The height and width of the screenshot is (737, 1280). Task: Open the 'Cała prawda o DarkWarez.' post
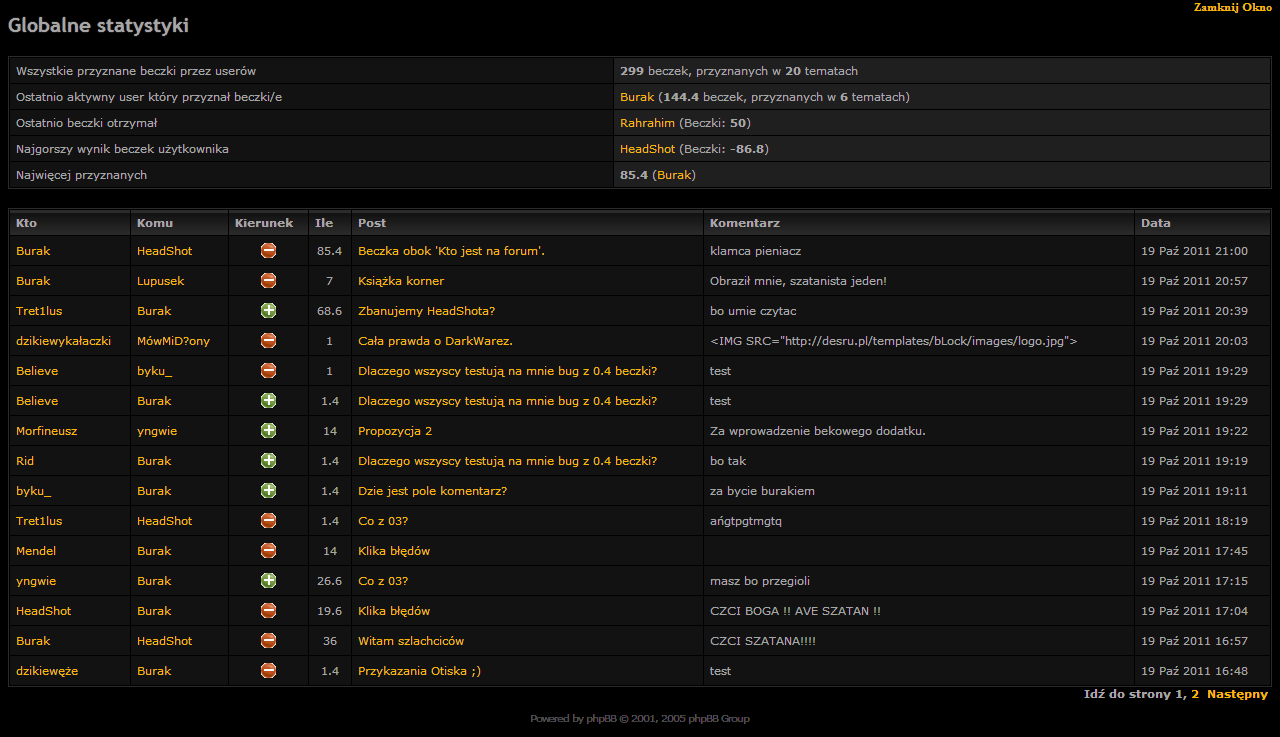point(435,341)
